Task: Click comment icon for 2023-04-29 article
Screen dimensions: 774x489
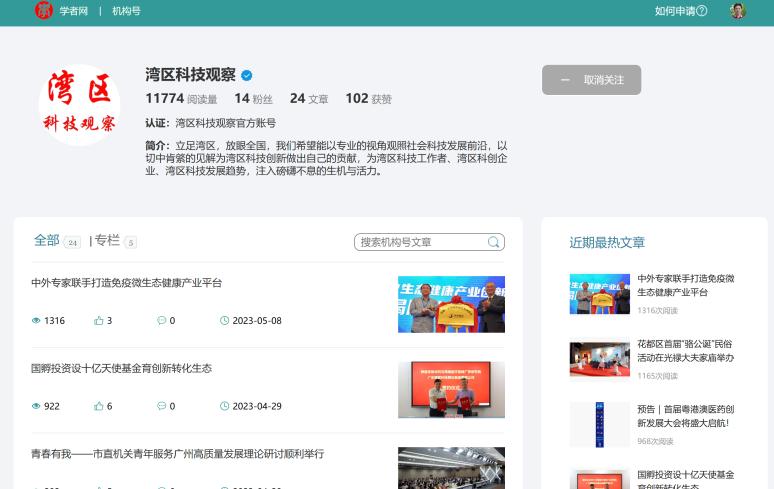Action: pos(161,406)
